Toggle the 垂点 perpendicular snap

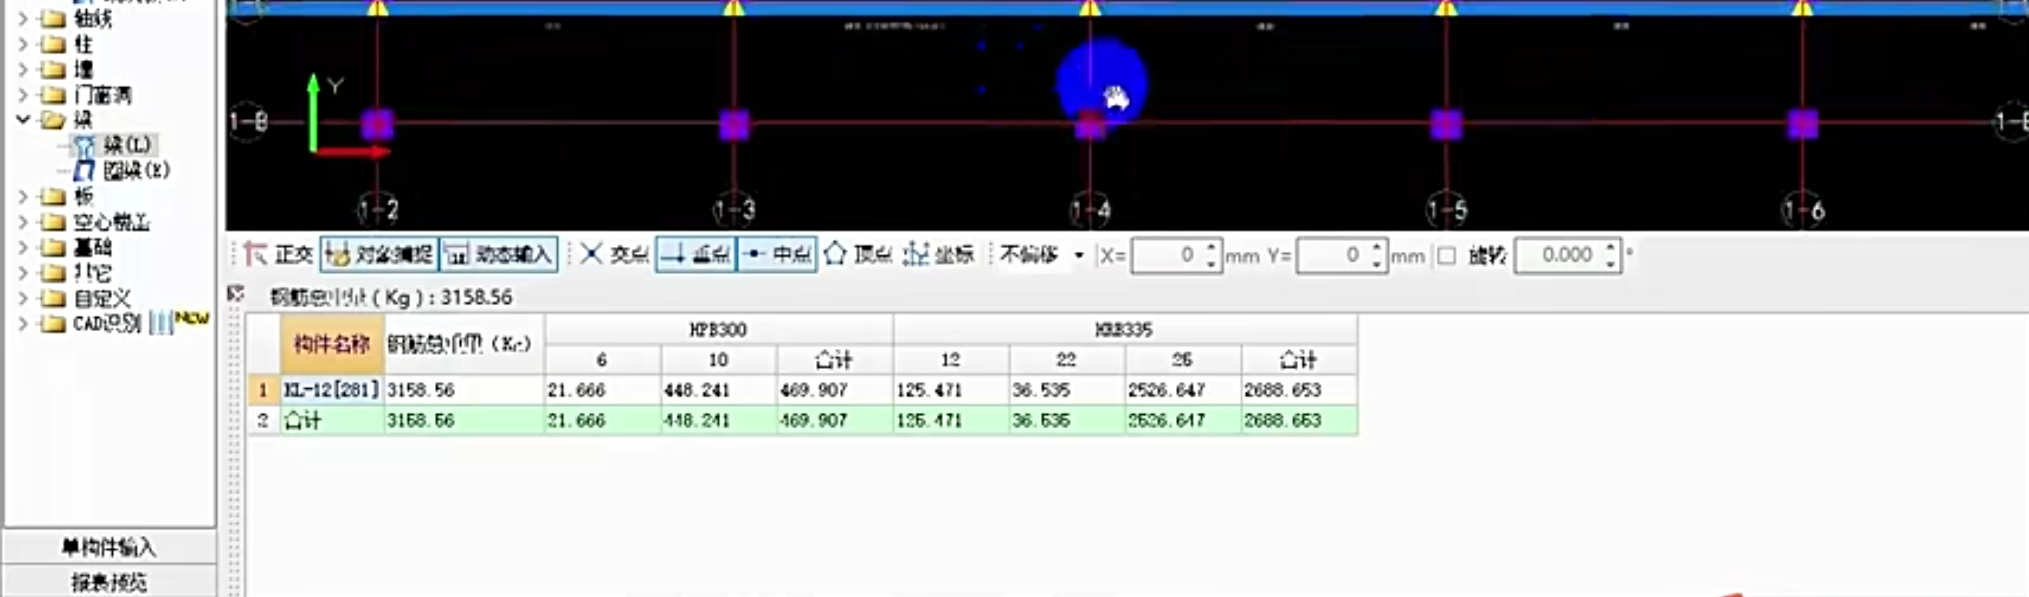(x=696, y=255)
